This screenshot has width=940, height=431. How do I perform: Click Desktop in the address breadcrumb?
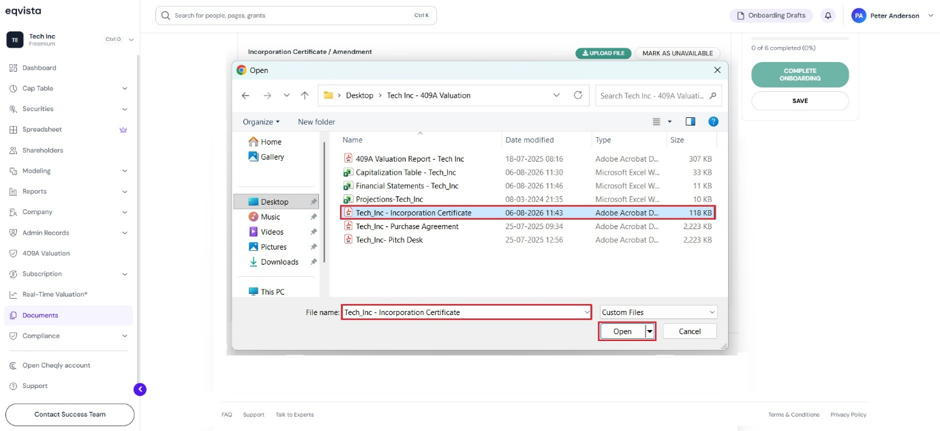coord(360,95)
